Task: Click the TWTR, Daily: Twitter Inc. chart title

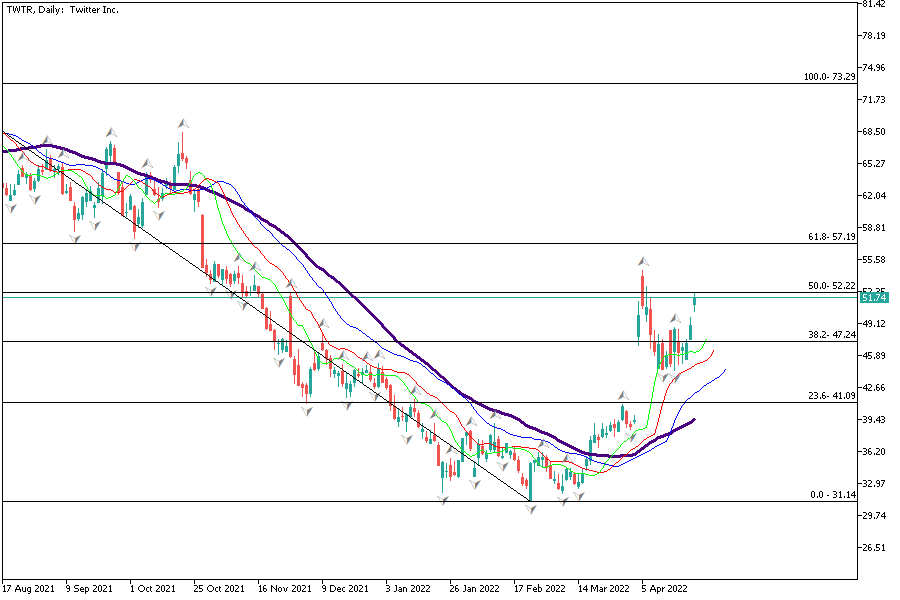Action: [x=58, y=10]
